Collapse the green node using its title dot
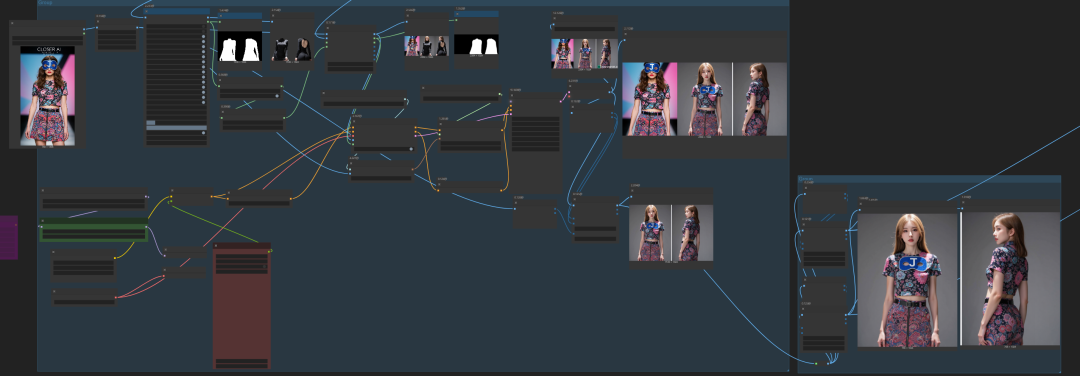 [43, 221]
